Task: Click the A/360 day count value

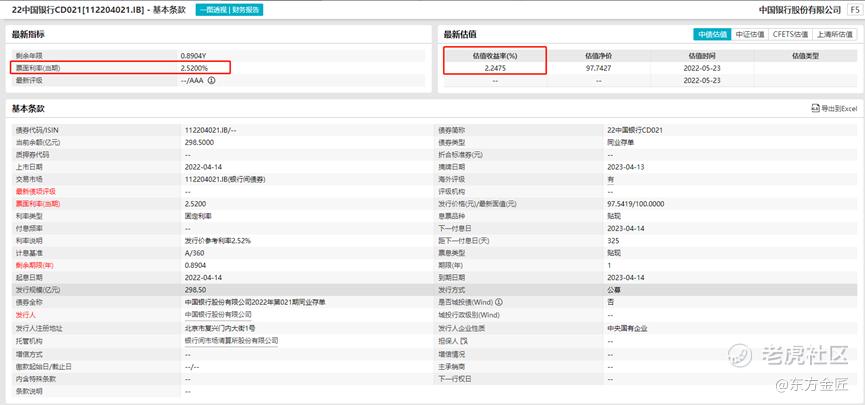Action: [x=195, y=253]
